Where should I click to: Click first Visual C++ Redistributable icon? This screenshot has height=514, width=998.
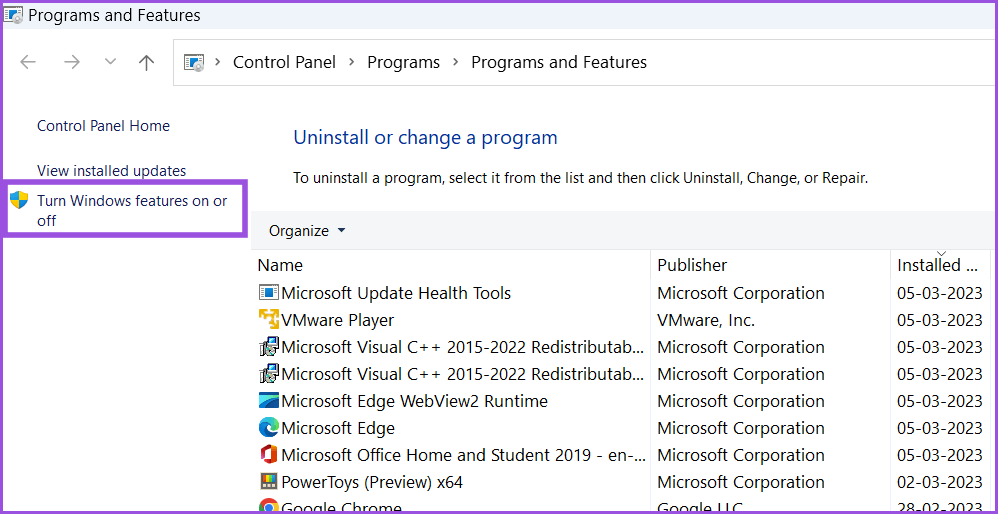tap(269, 347)
